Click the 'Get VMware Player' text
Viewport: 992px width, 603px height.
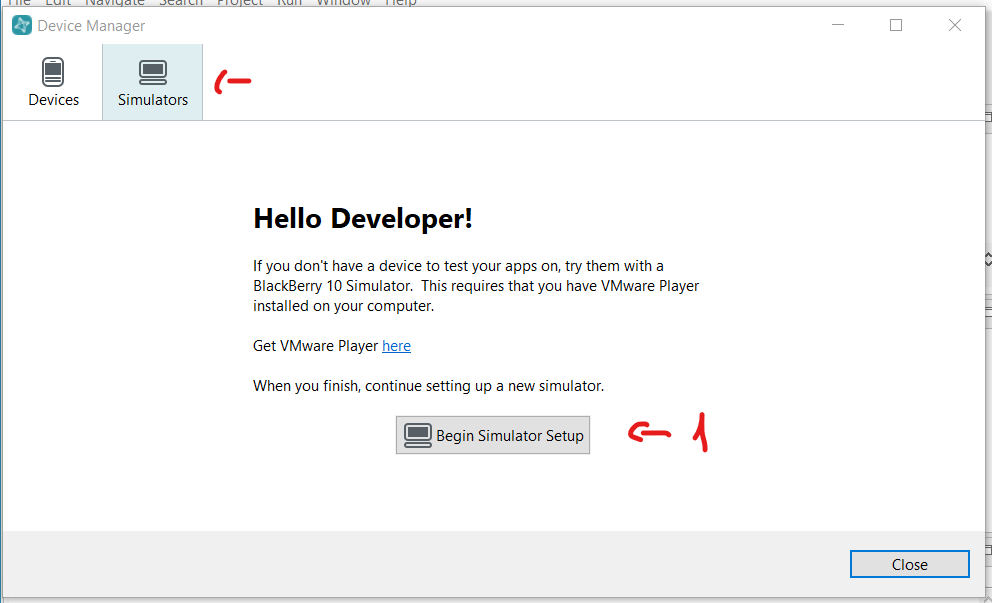tap(316, 346)
